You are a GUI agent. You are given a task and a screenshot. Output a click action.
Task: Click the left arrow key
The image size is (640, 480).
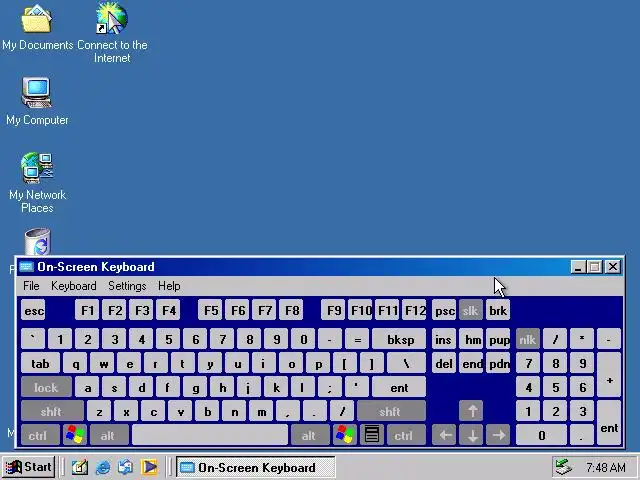point(444,435)
